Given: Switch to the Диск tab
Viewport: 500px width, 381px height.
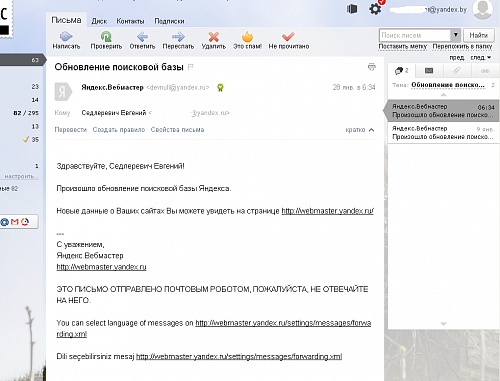Looking at the screenshot, I should point(99,21).
